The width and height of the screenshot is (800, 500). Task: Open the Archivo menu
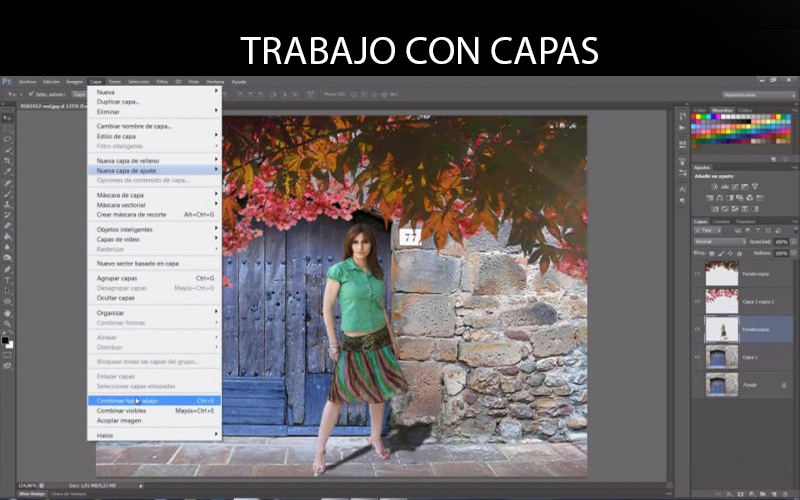(27, 81)
